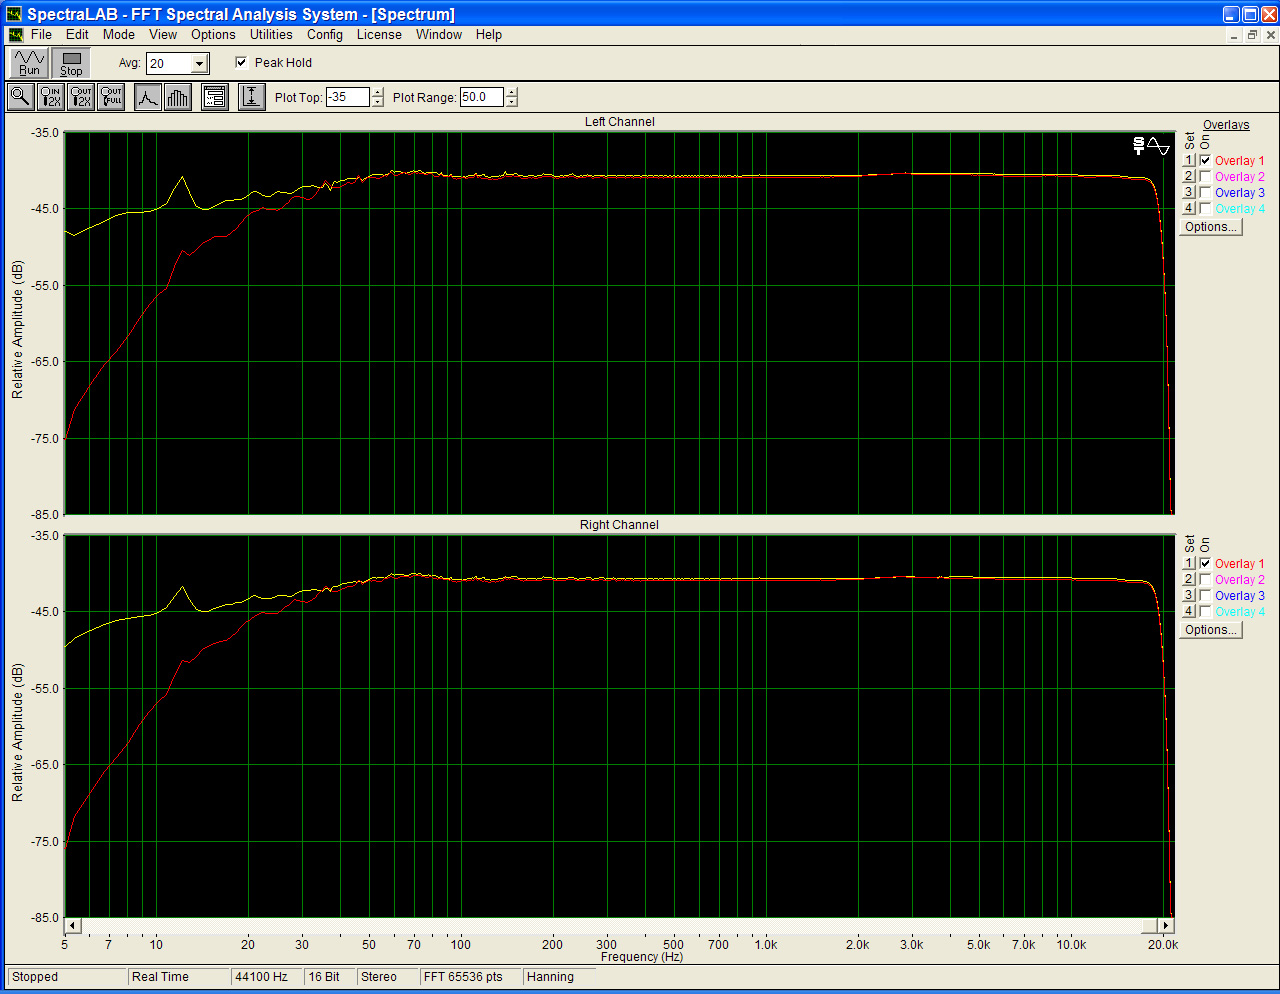
Task: Switch to bar graph display mode
Action: click(x=177, y=97)
